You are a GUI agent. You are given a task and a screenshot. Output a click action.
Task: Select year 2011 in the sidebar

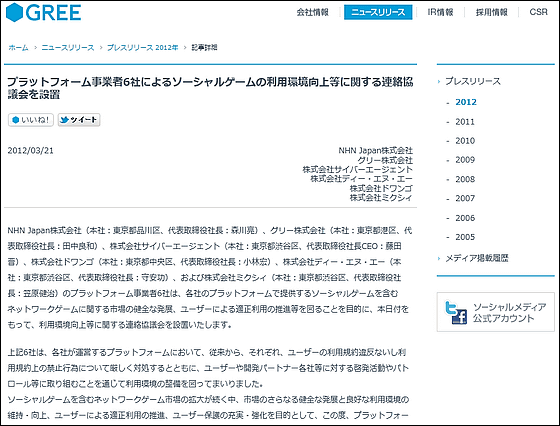click(465, 122)
